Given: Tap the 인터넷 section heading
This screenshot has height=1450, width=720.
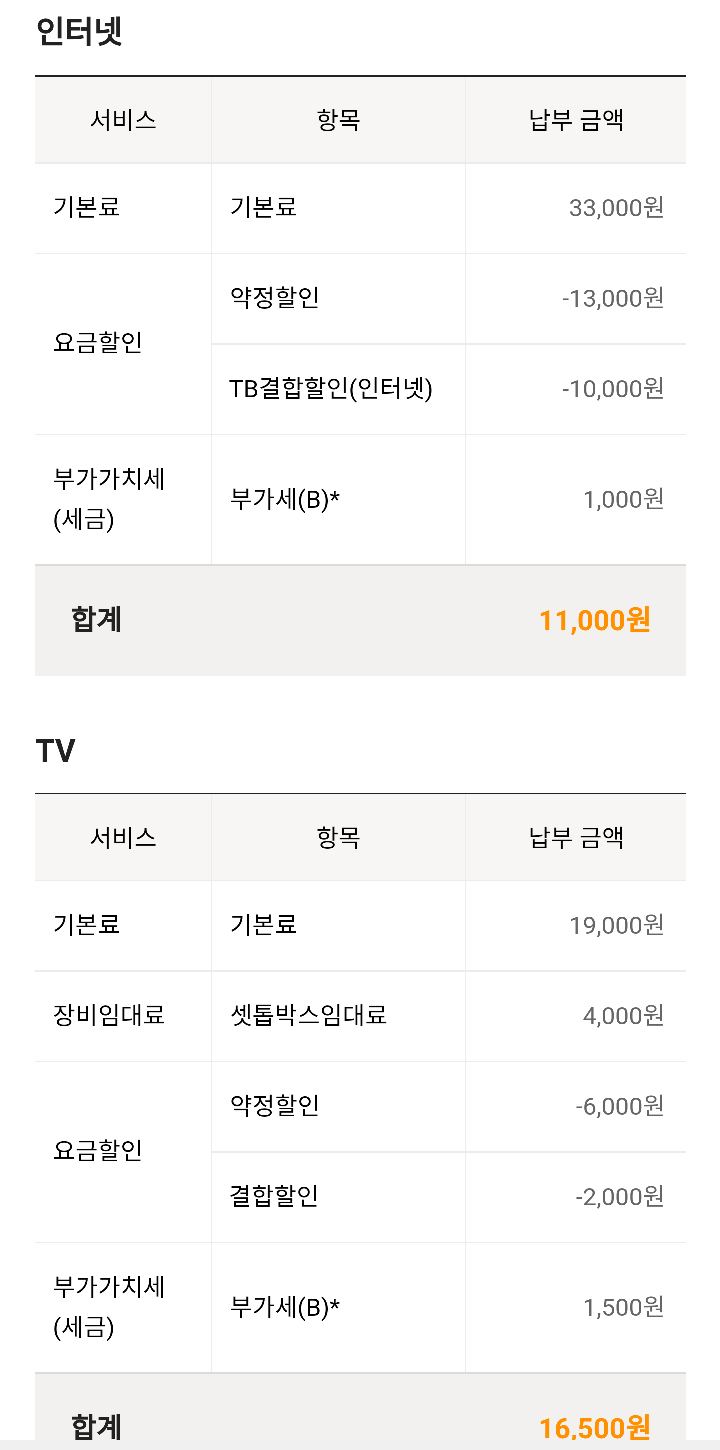Looking at the screenshot, I should click(79, 32).
